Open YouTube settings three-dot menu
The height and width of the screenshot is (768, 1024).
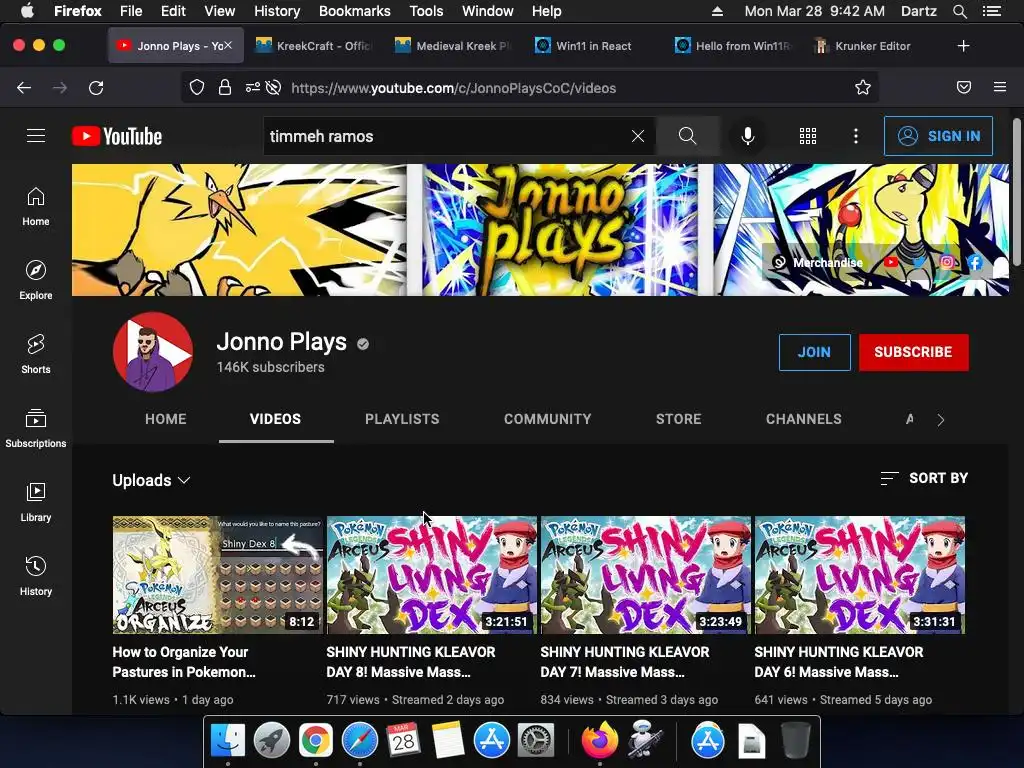pyautogui.click(x=856, y=136)
